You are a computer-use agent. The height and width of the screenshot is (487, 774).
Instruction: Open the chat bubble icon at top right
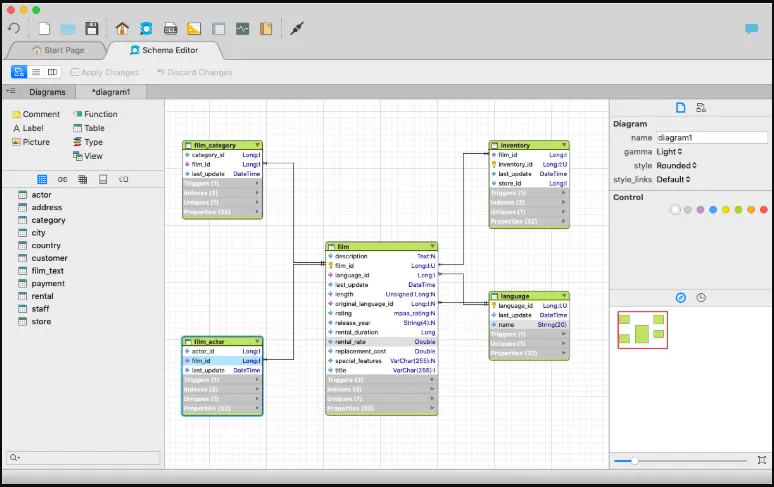click(751, 29)
